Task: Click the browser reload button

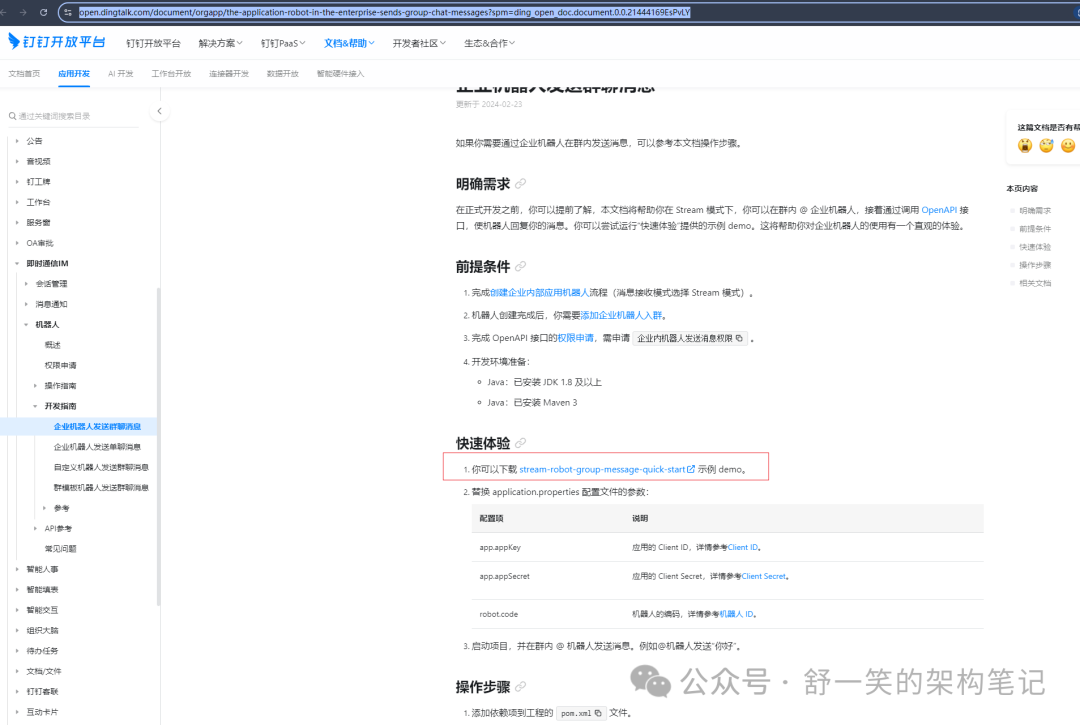Action: pyautogui.click(x=43, y=12)
